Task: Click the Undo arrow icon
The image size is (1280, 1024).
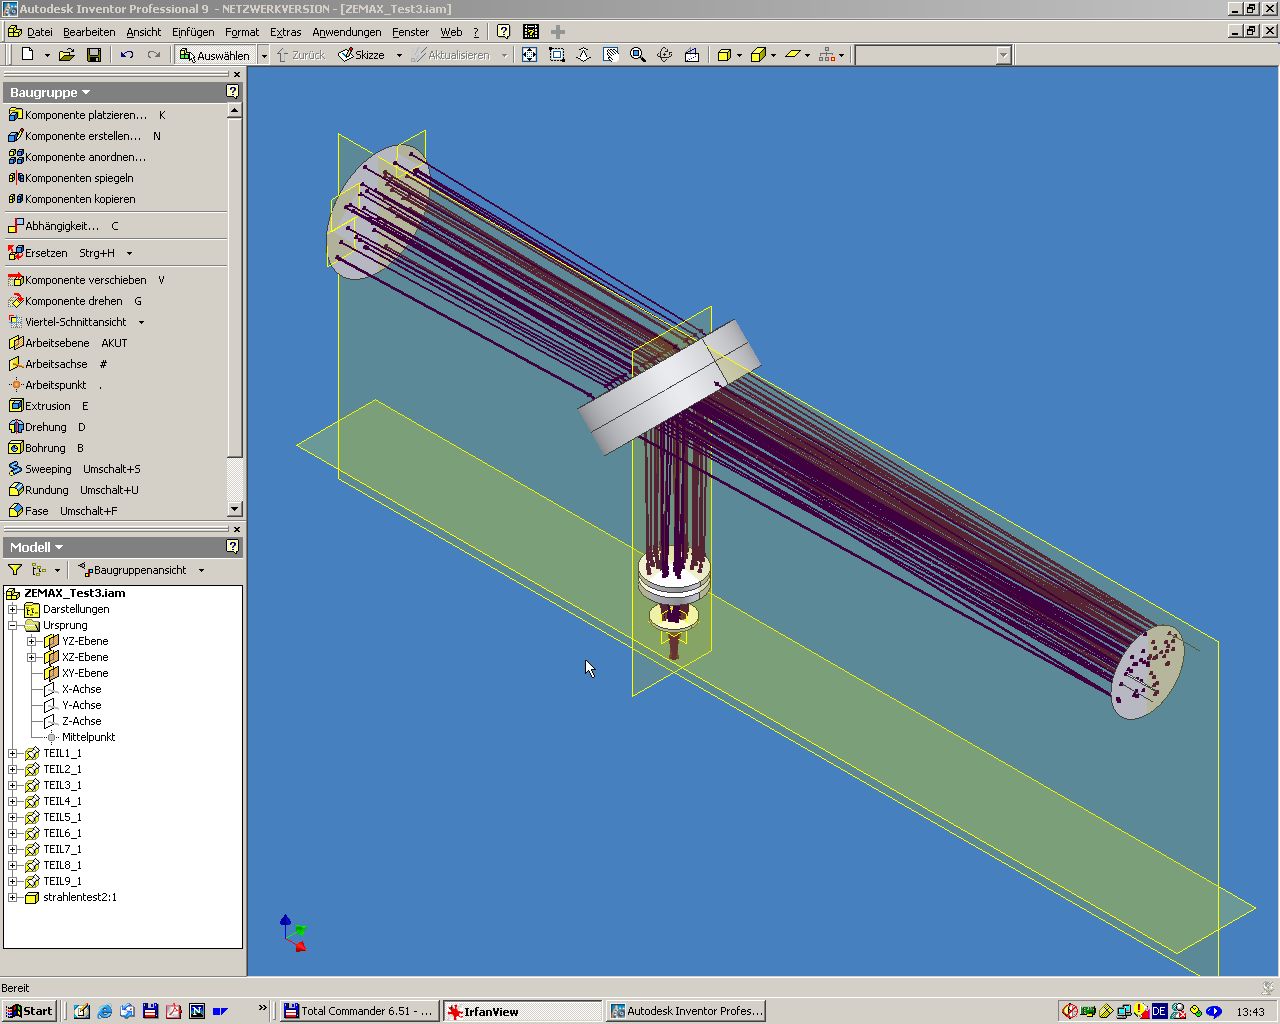Action: pos(127,55)
